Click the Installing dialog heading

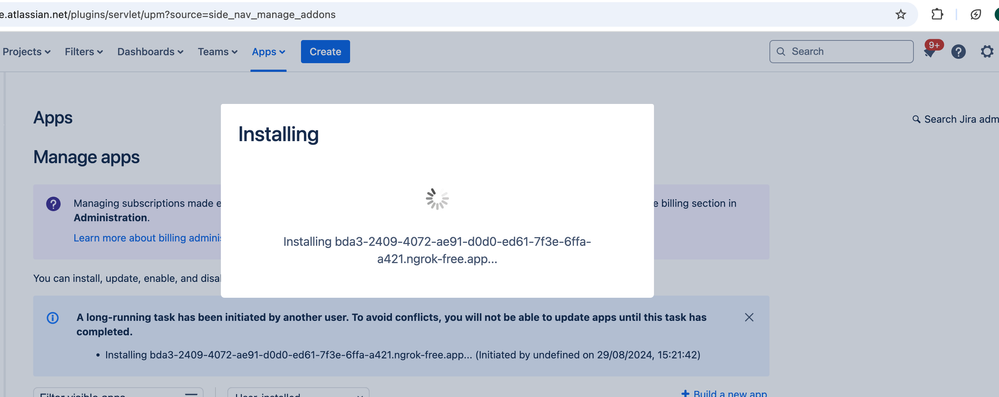(278, 134)
